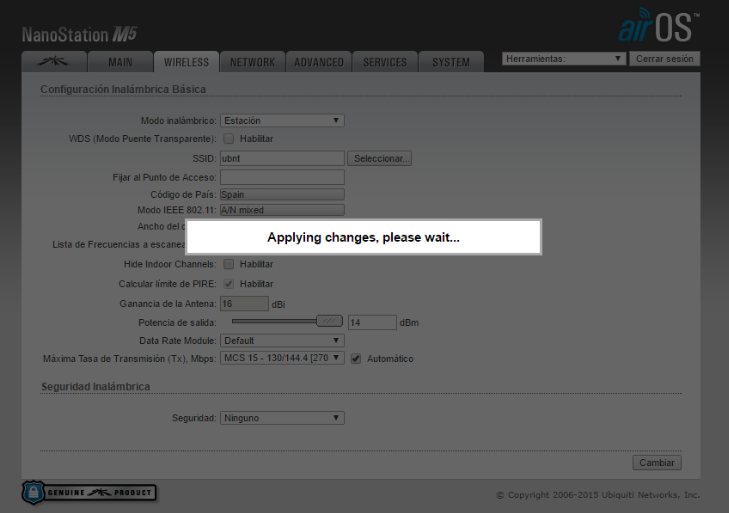Focus the Fijar al Punto de Acceso field
The image size is (729, 513).
[282, 177]
